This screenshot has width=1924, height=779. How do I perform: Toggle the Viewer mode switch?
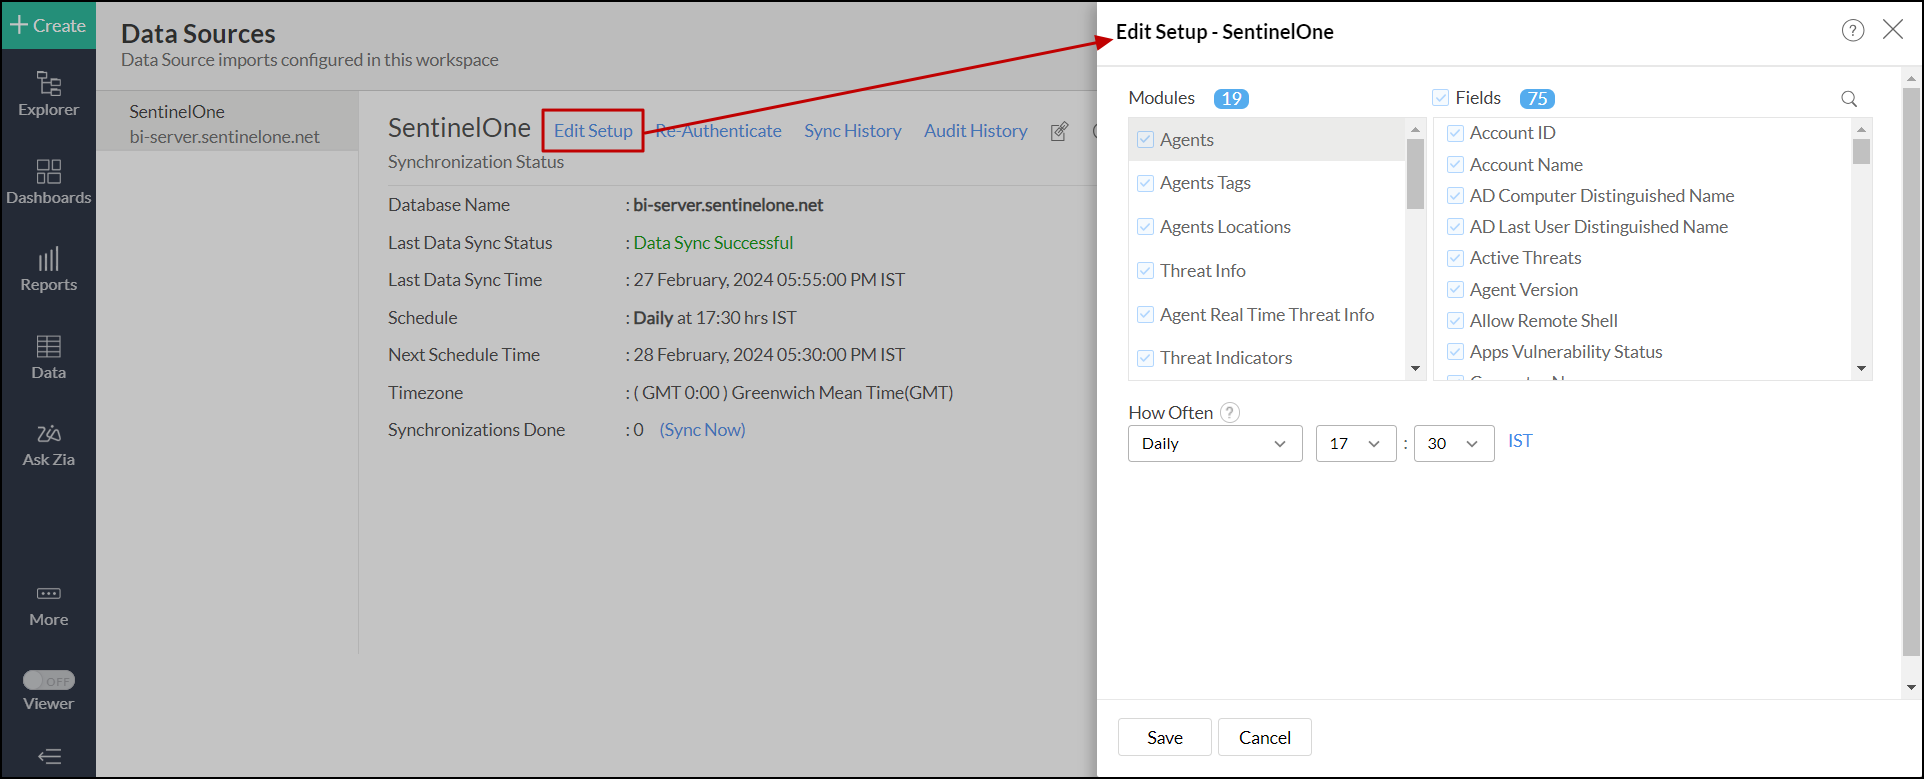[x=49, y=680]
